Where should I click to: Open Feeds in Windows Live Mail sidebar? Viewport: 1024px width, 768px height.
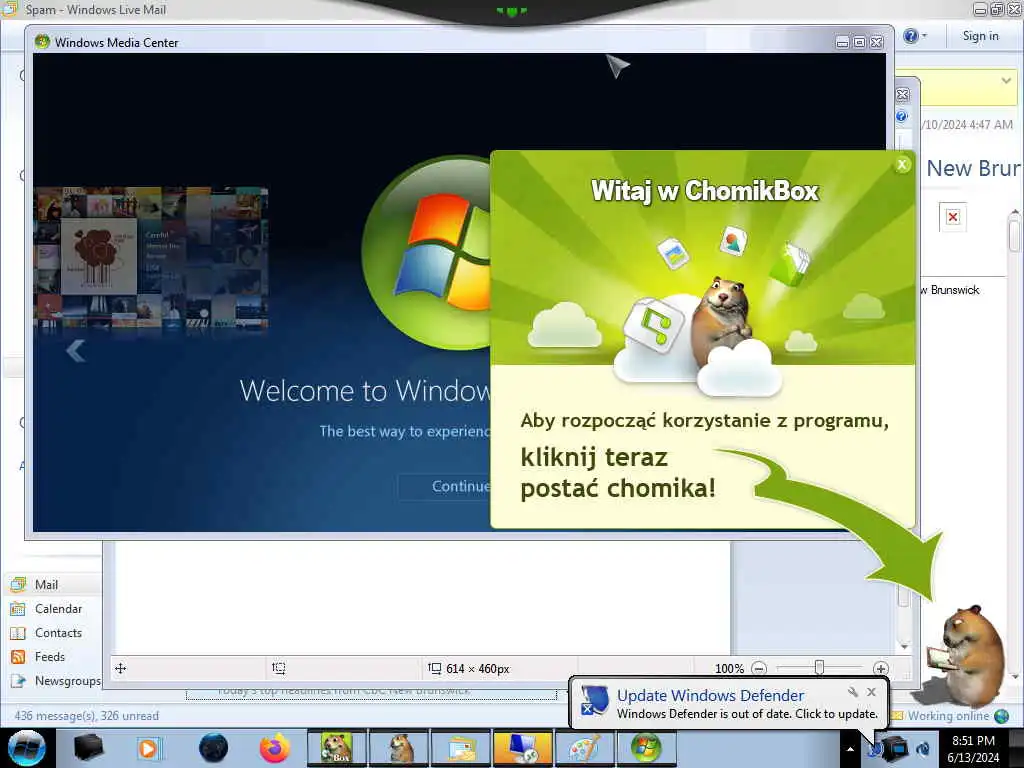[50, 656]
